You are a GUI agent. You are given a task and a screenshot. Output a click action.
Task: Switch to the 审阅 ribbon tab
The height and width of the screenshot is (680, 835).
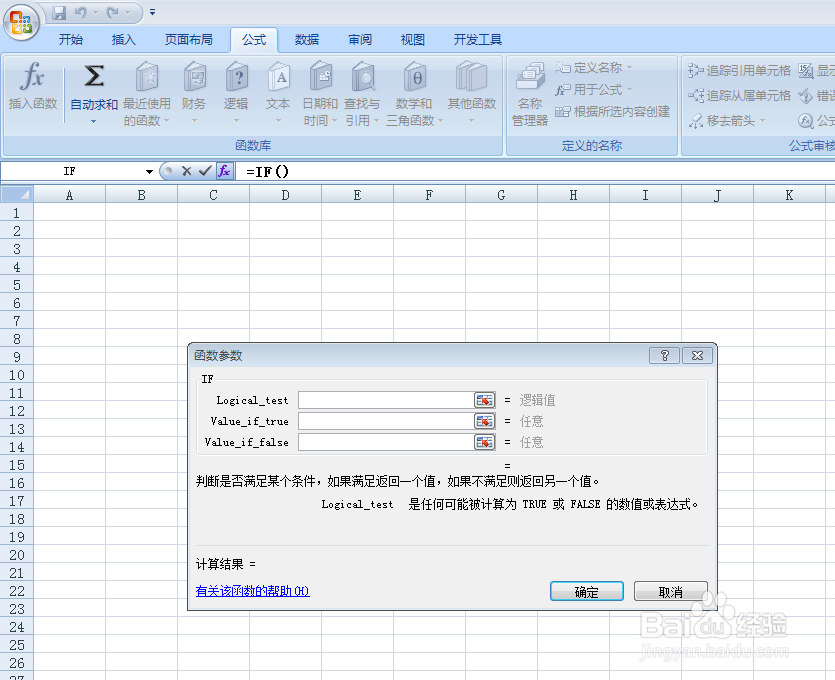[360, 39]
